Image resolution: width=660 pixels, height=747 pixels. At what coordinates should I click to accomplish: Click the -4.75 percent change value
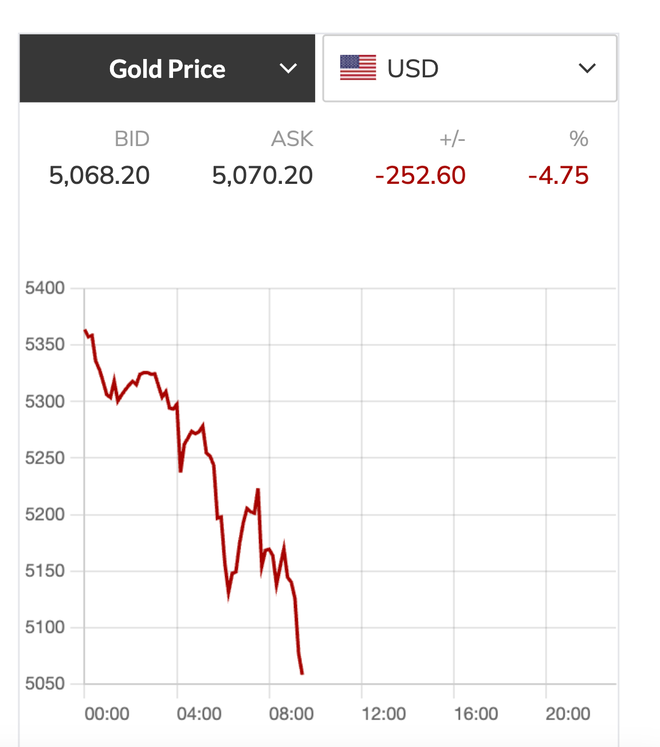coord(558,176)
